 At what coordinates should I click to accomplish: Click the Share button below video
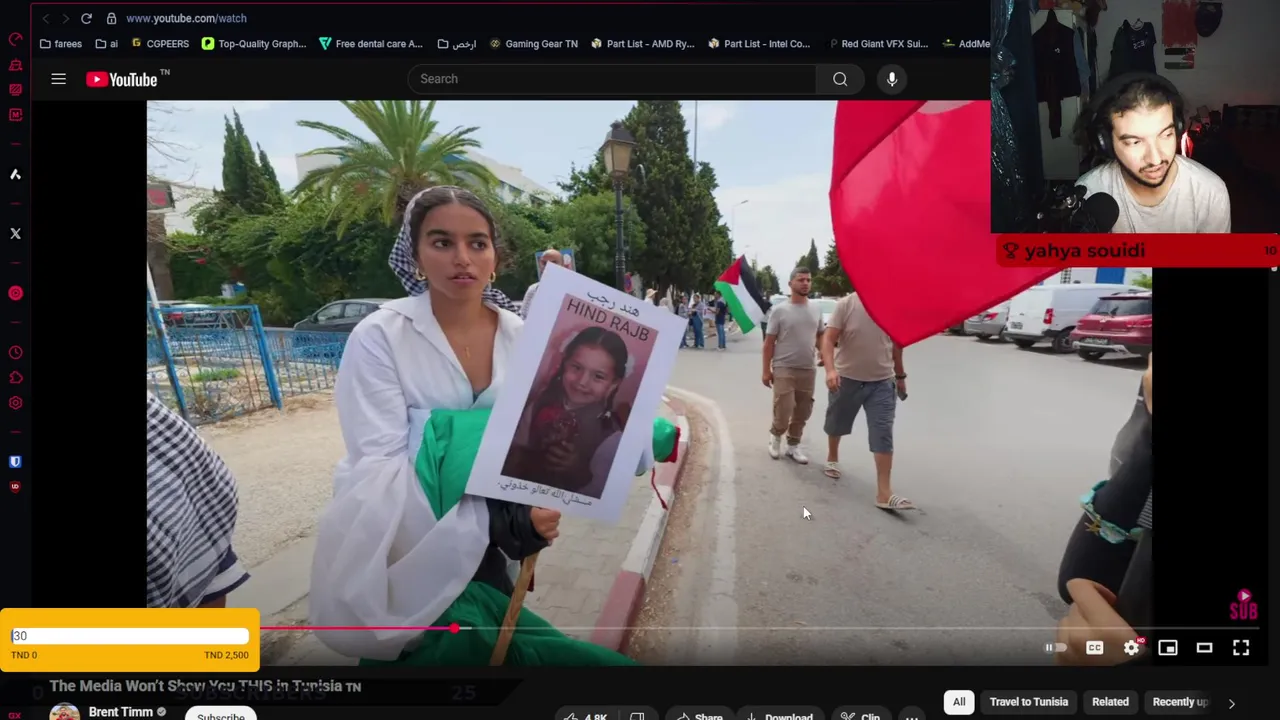coord(699,714)
